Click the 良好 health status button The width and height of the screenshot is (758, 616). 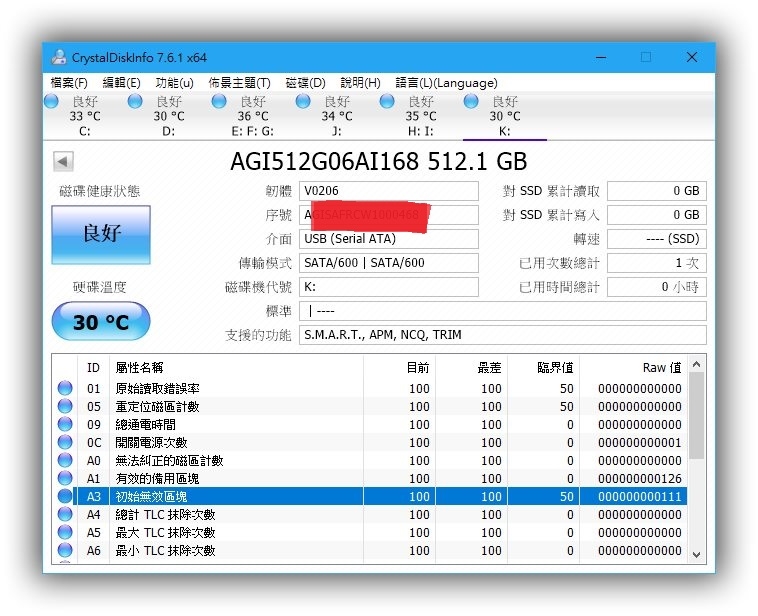[x=101, y=235]
